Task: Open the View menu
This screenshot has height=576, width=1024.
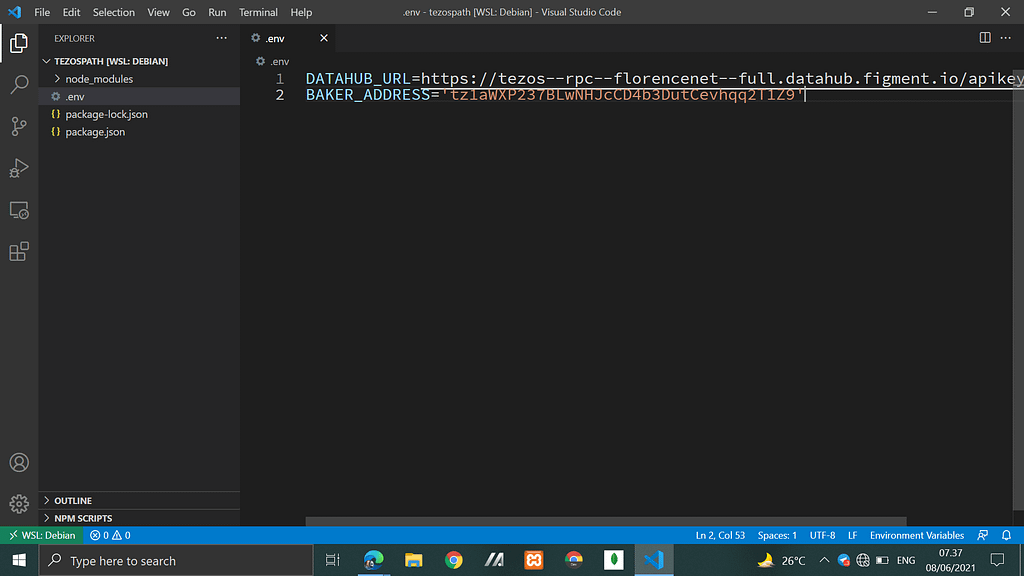Action: [x=158, y=12]
